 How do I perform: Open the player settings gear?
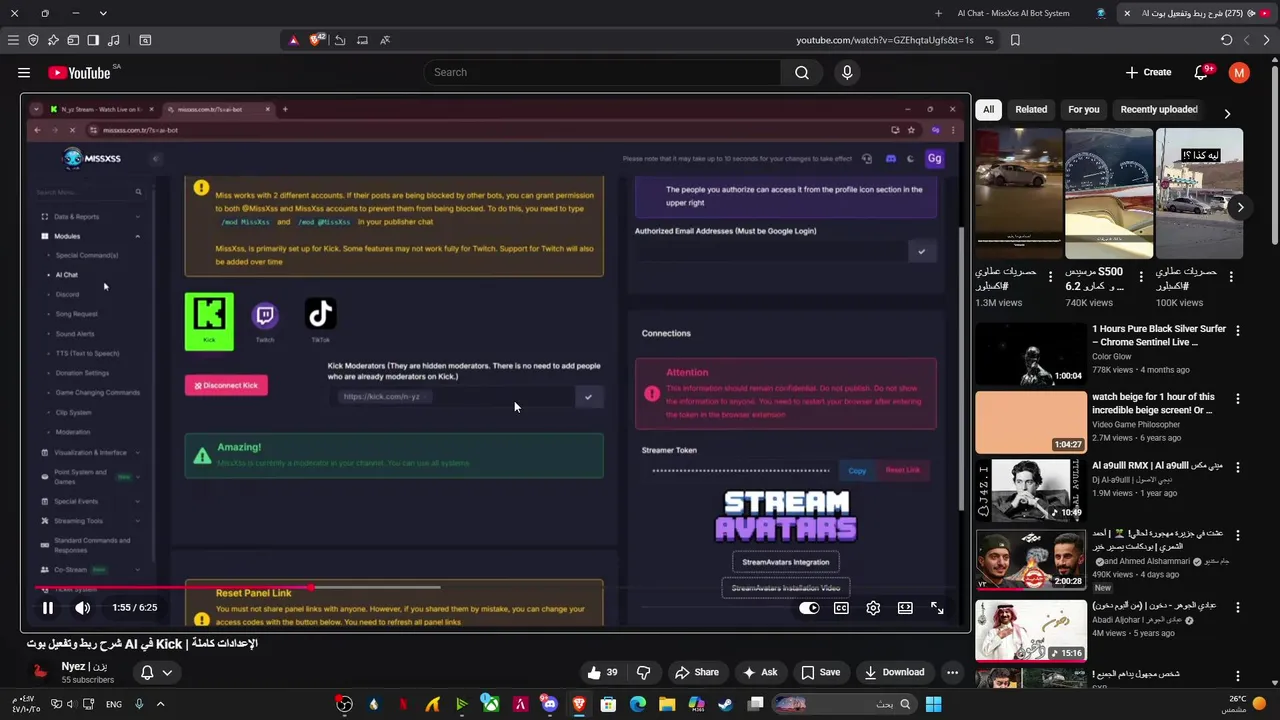click(x=873, y=607)
